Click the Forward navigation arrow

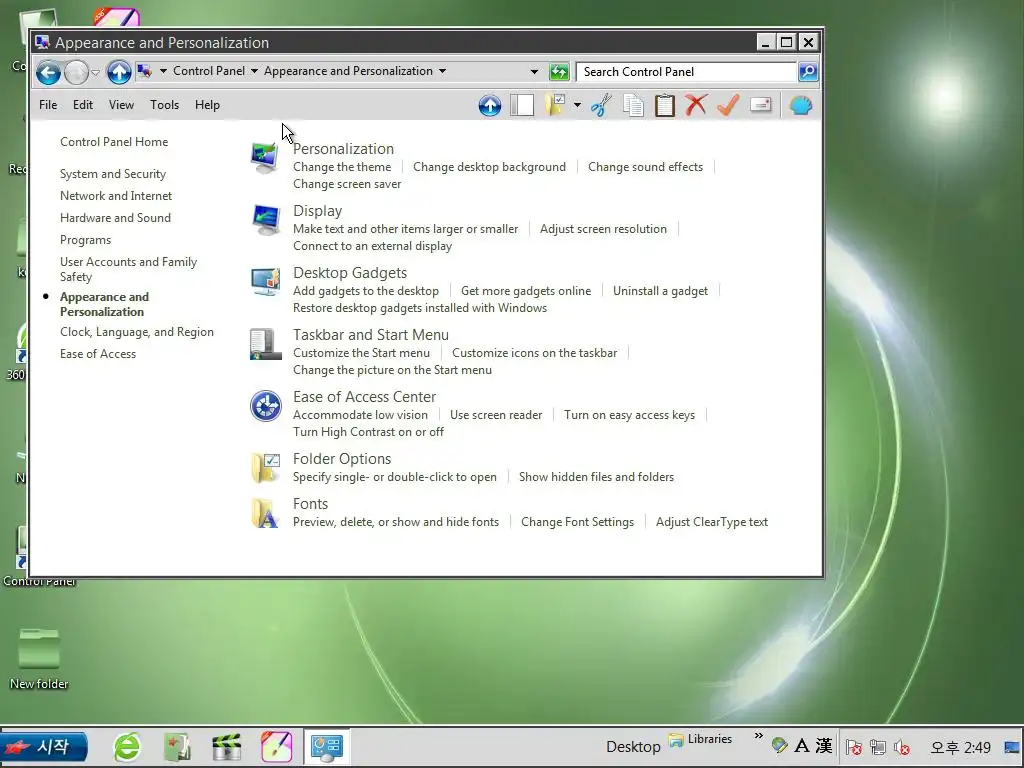click(76, 72)
